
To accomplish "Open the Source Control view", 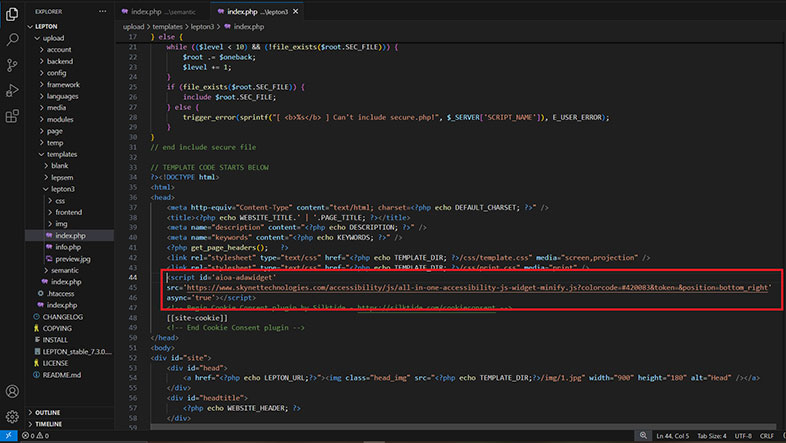I will [12, 65].
